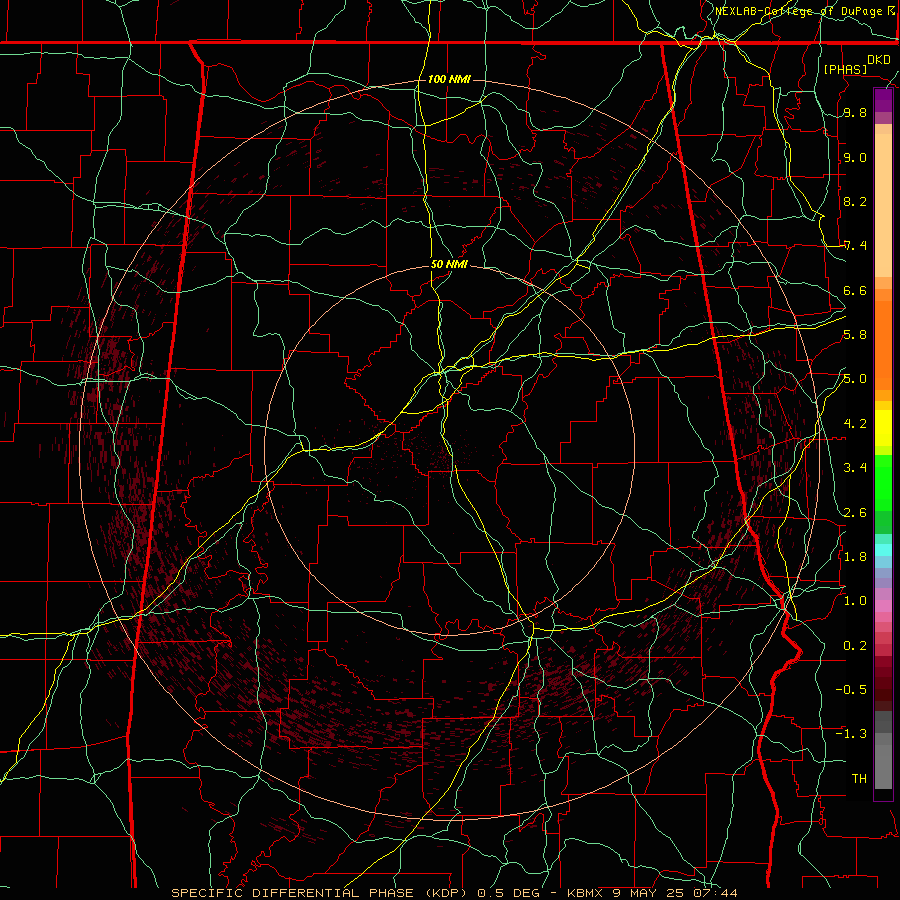
Task: Click the 4.2 scale value
Action: (x=855, y=424)
